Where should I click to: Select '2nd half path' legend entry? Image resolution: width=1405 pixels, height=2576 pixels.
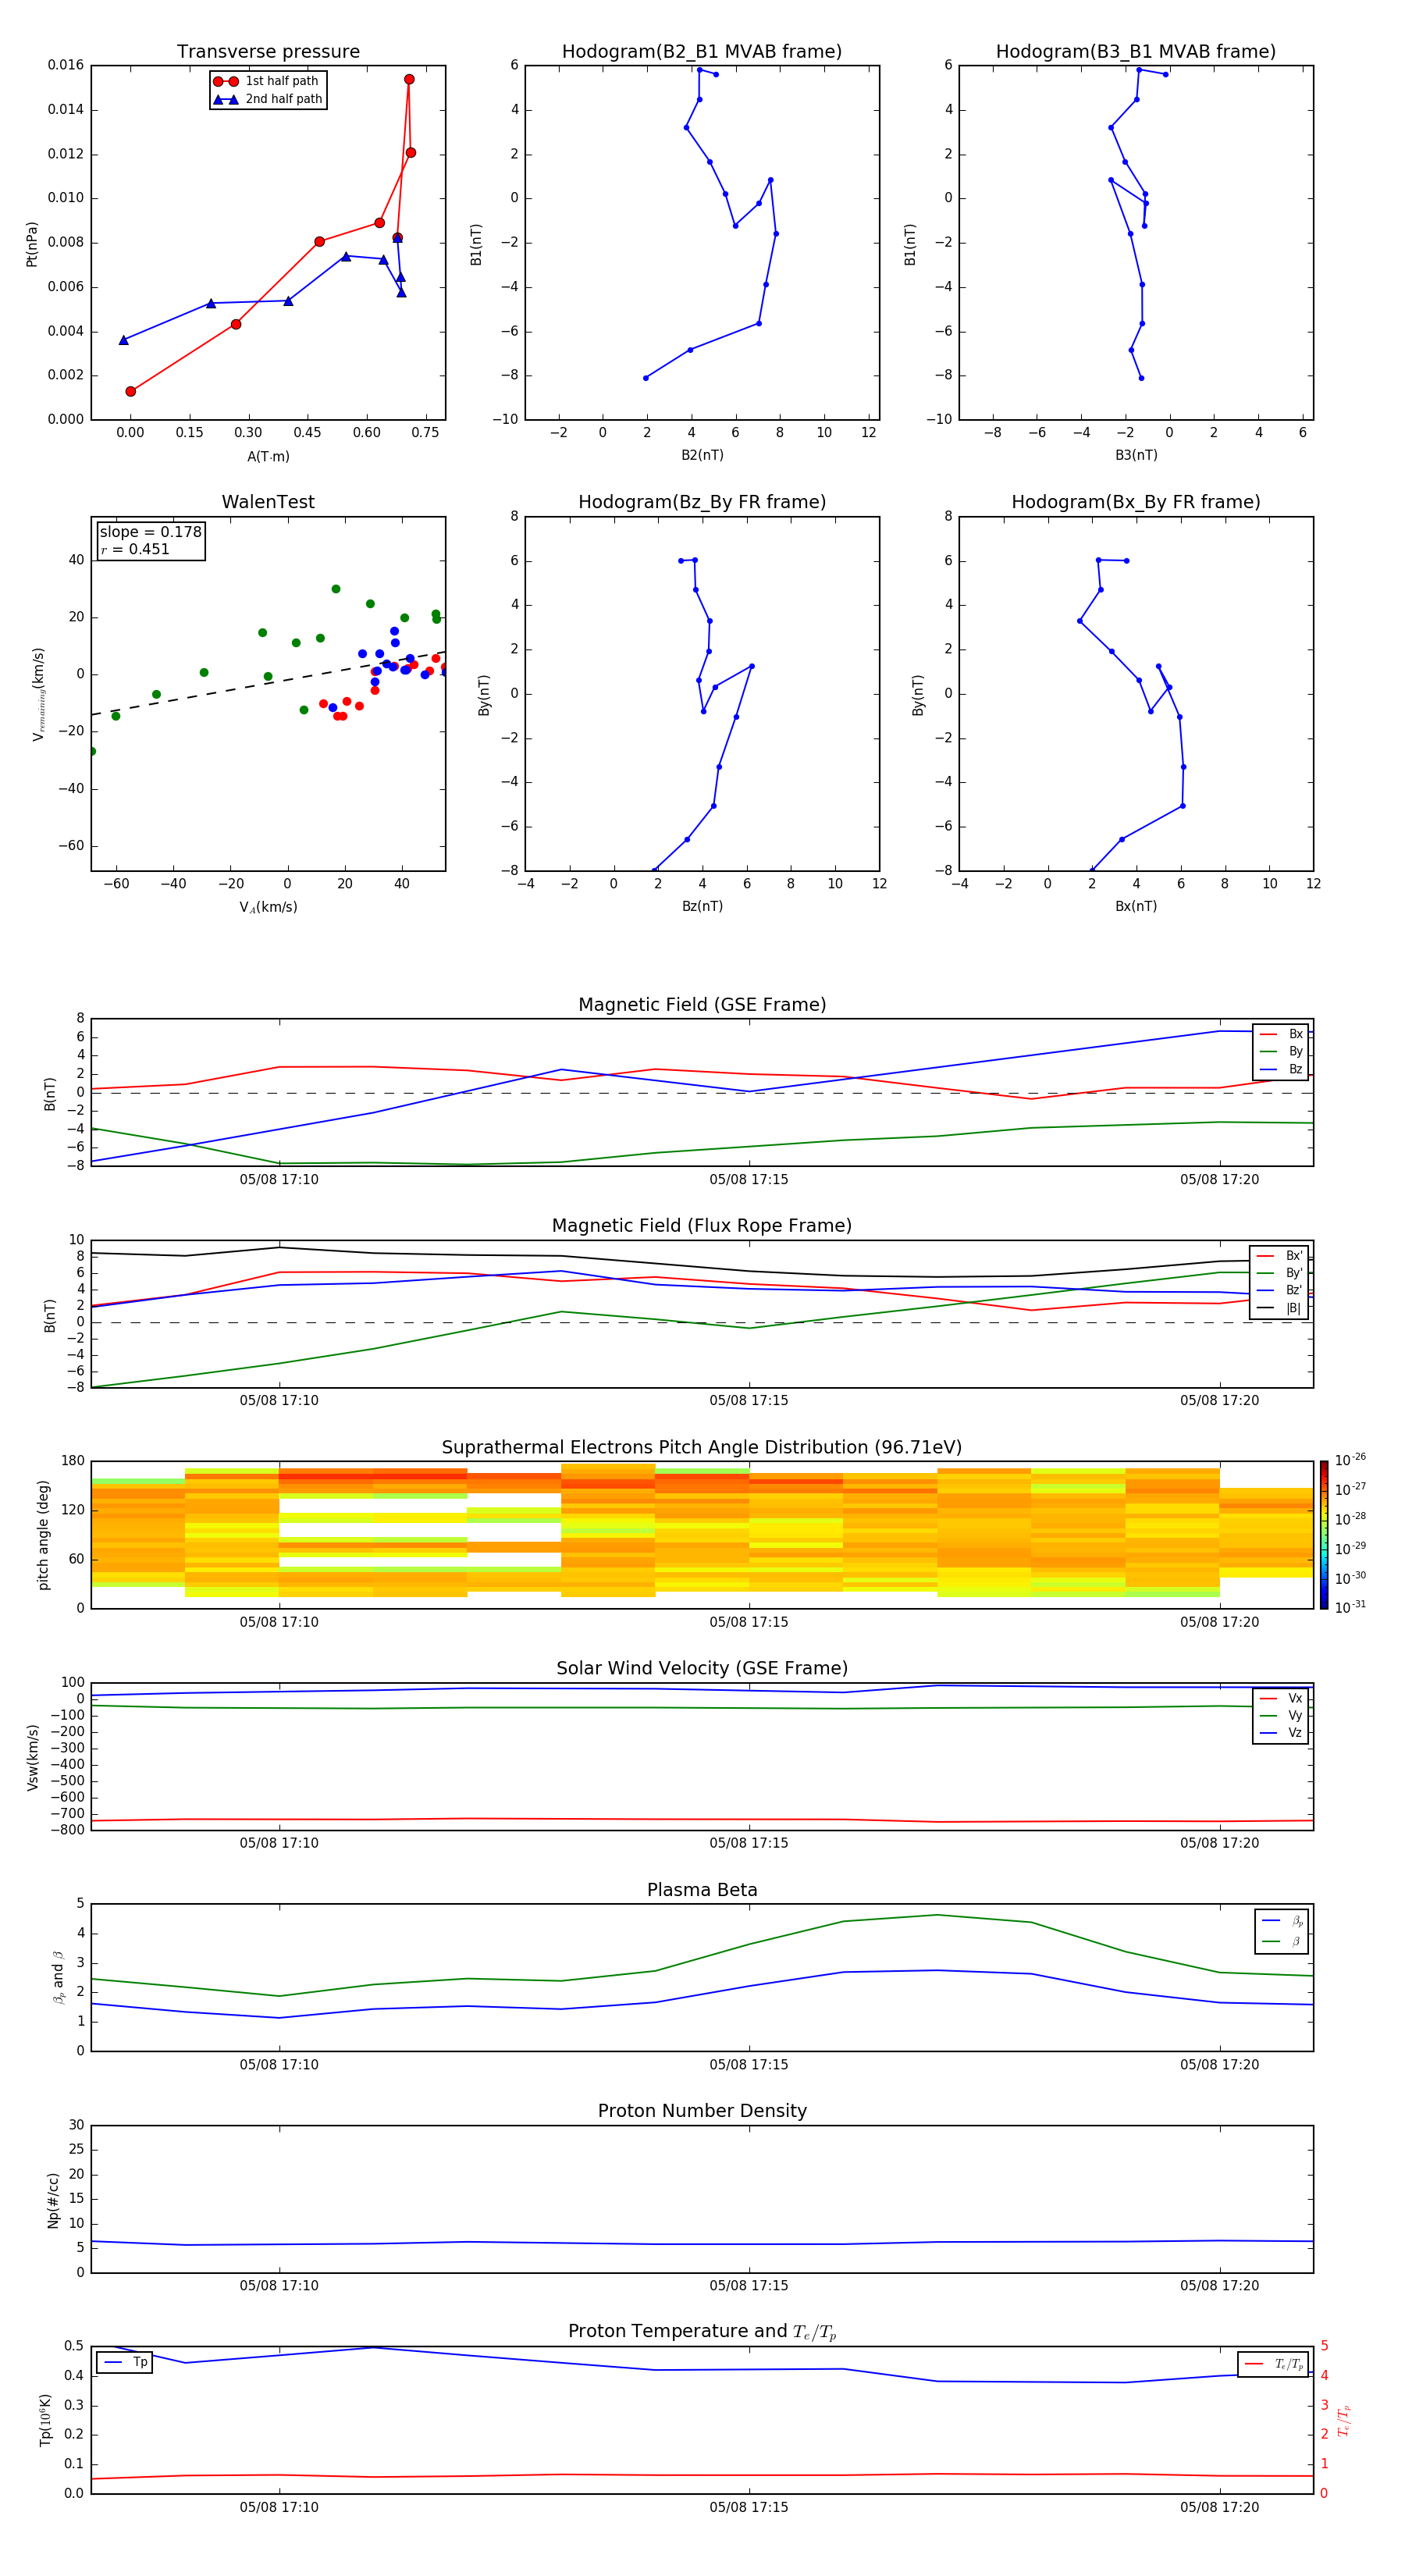[268, 99]
